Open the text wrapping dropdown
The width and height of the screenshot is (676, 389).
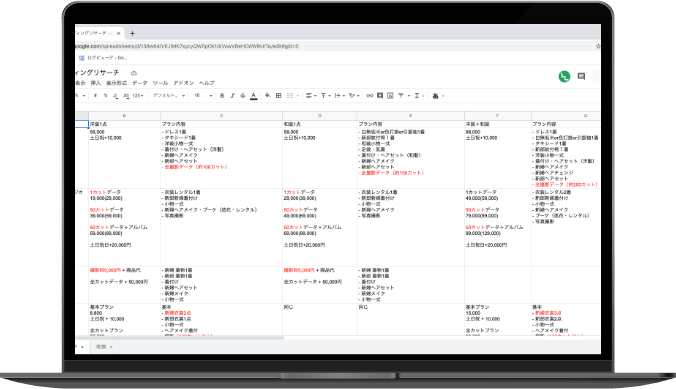[x=339, y=96]
